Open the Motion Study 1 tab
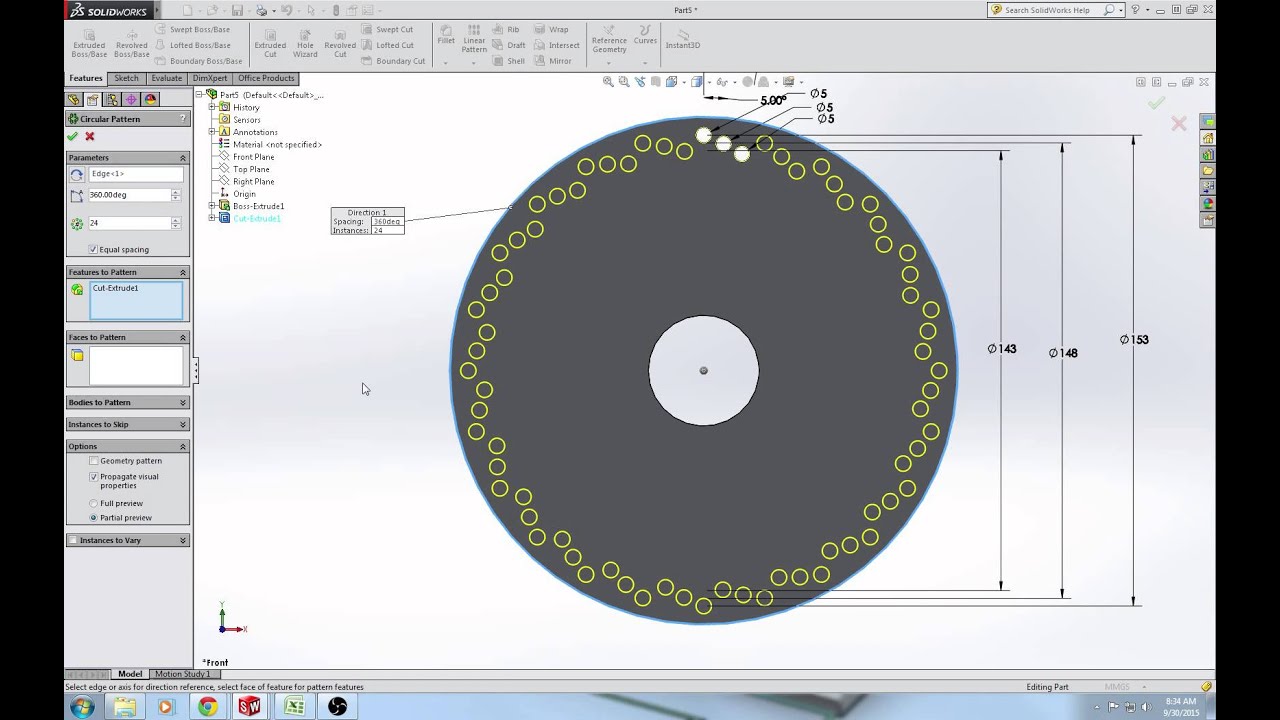1280x720 pixels. coord(182,674)
